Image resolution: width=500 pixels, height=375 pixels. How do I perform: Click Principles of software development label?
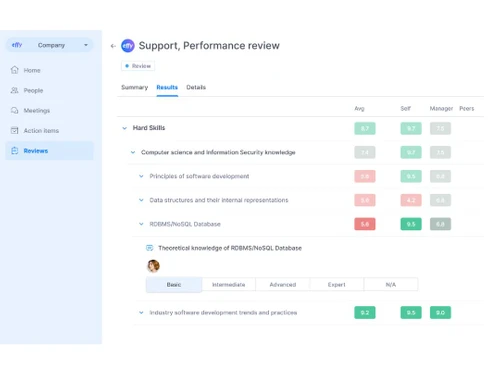[199, 176]
